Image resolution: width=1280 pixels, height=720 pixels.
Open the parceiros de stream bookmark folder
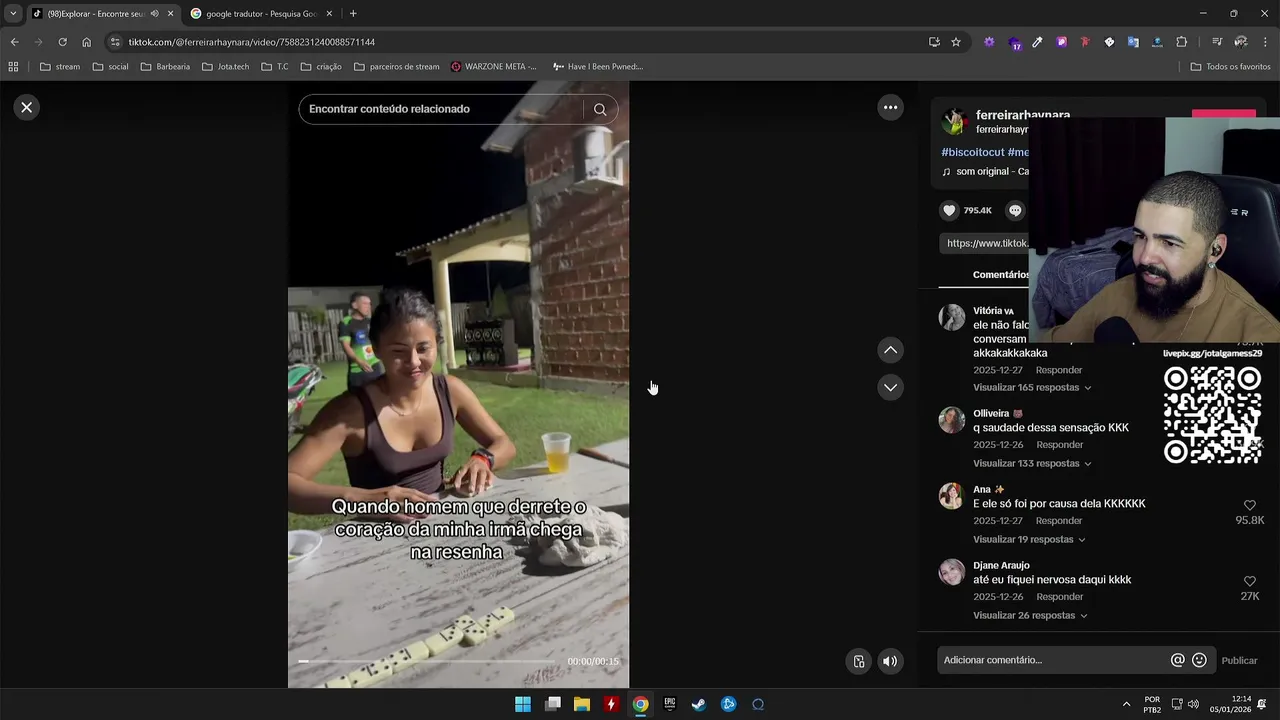[396, 67]
